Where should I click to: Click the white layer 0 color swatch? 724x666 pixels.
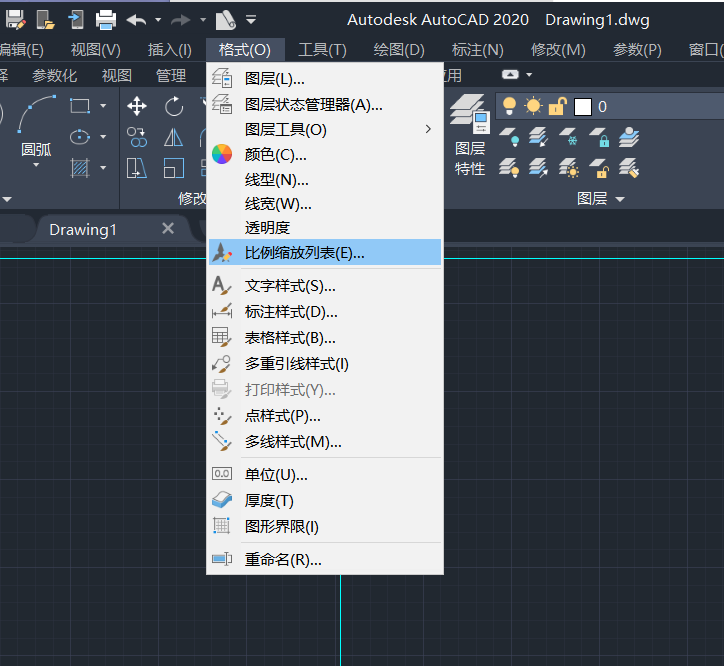tap(583, 107)
